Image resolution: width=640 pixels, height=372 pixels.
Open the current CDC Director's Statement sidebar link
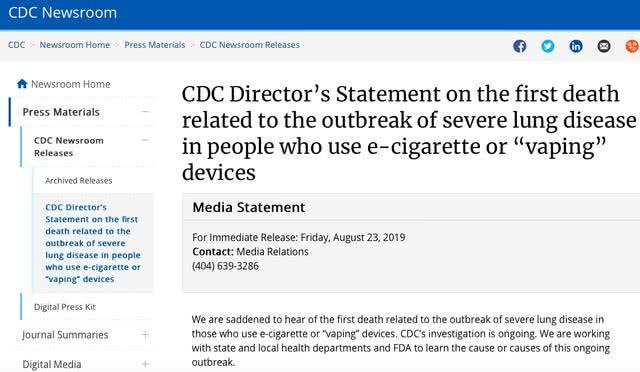[93, 243]
